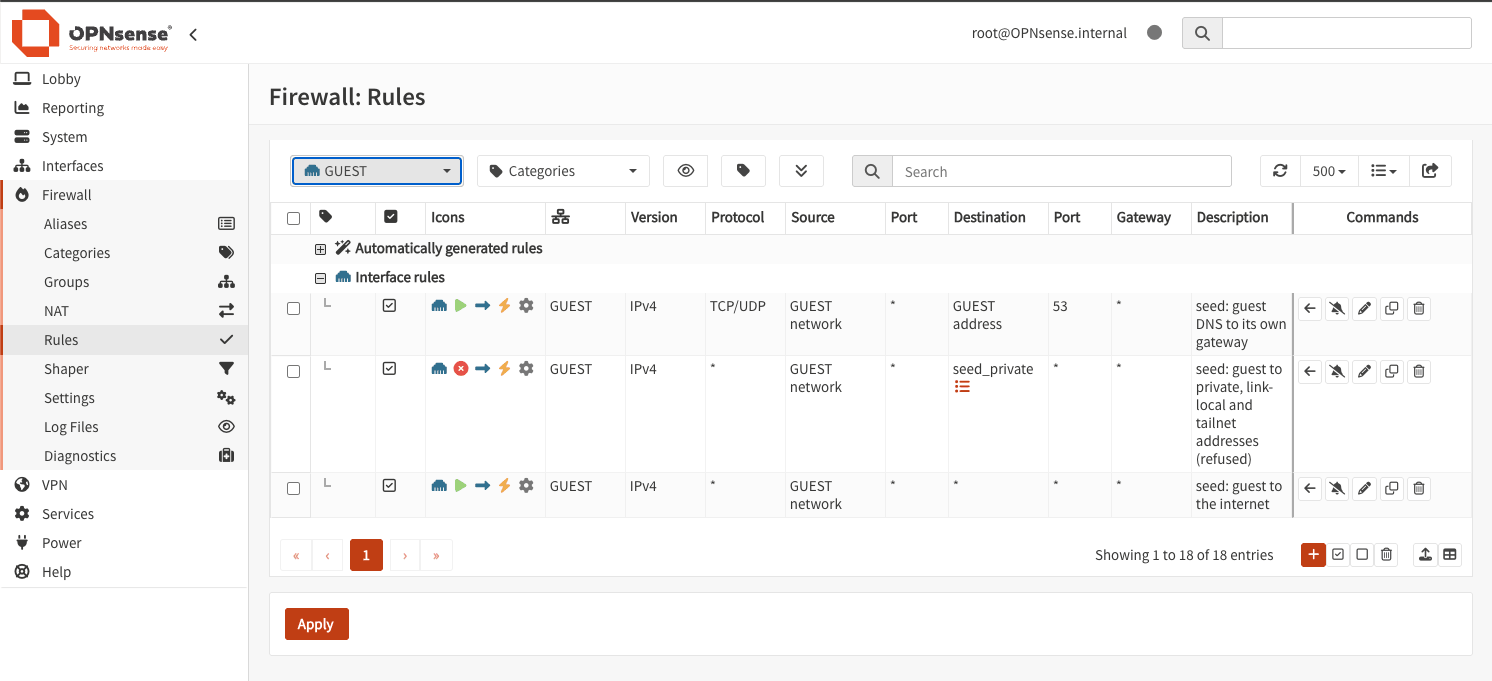Image resolution: width=1492 pixels, height=681 pixels.
Task: Click the top-right global search field
Action: coord(1346,33)
